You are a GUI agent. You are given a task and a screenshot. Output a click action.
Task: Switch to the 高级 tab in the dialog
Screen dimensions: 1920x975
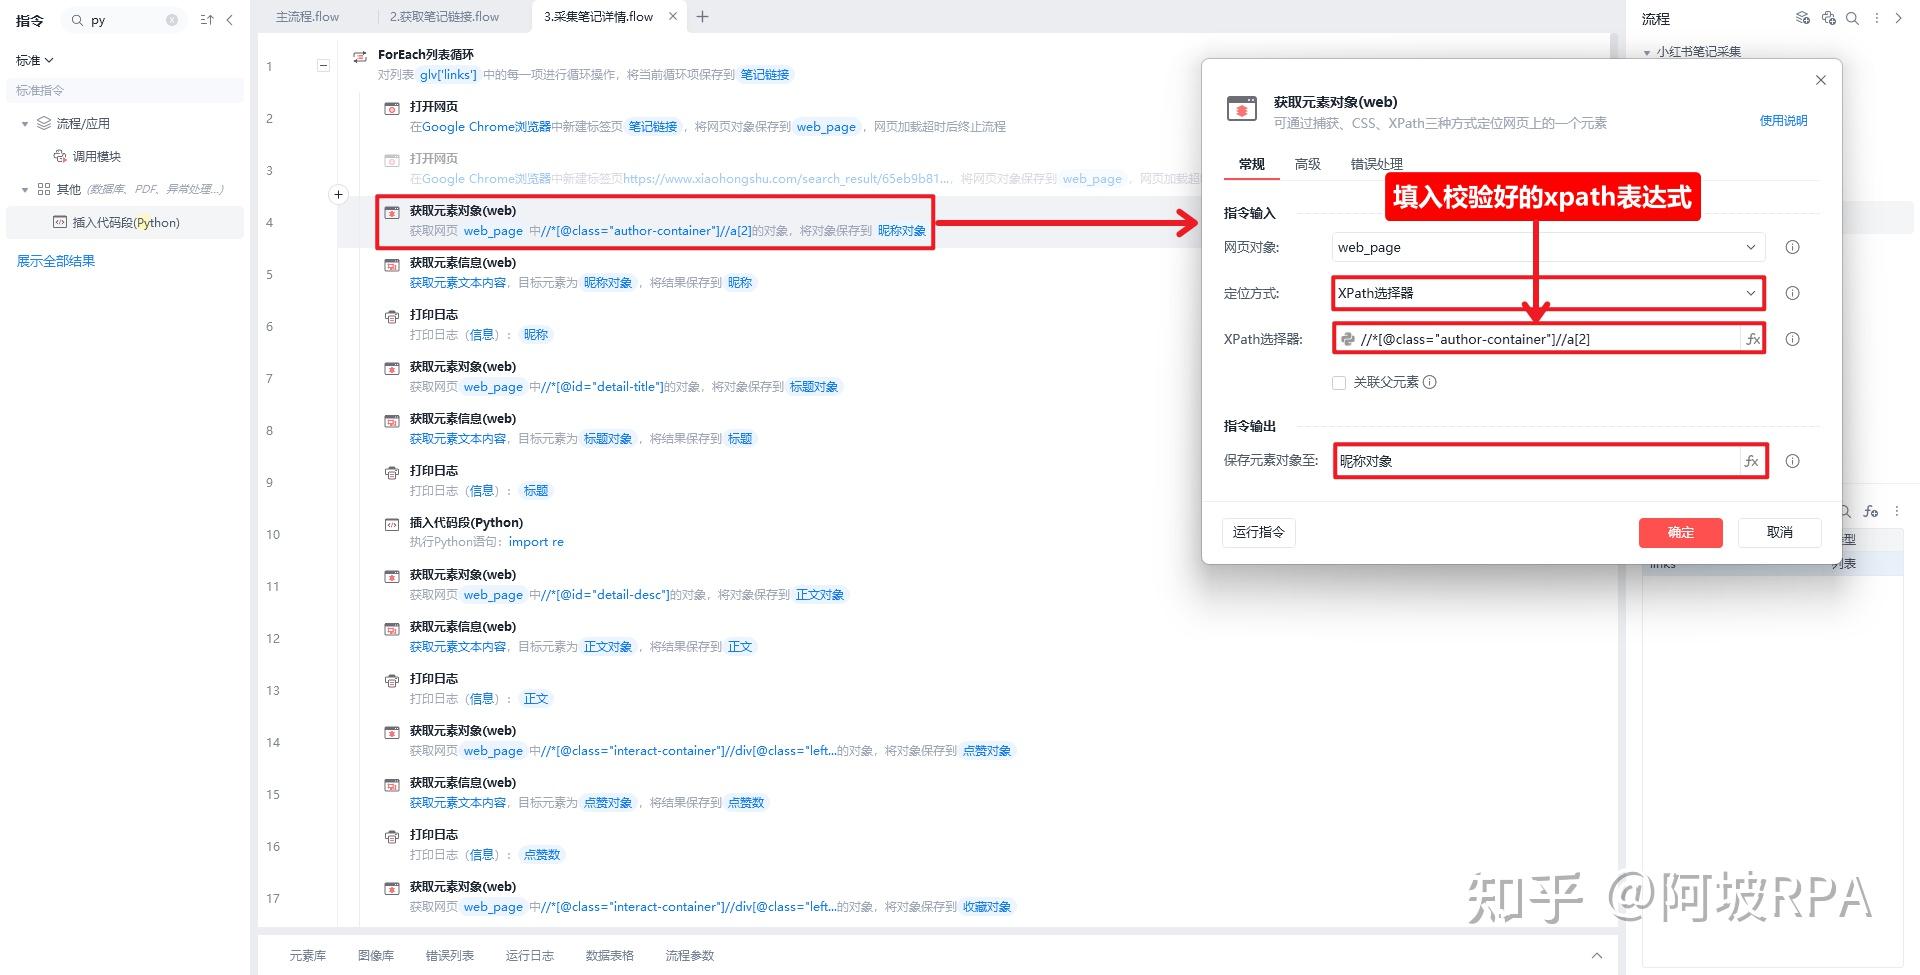[1306, 164]
